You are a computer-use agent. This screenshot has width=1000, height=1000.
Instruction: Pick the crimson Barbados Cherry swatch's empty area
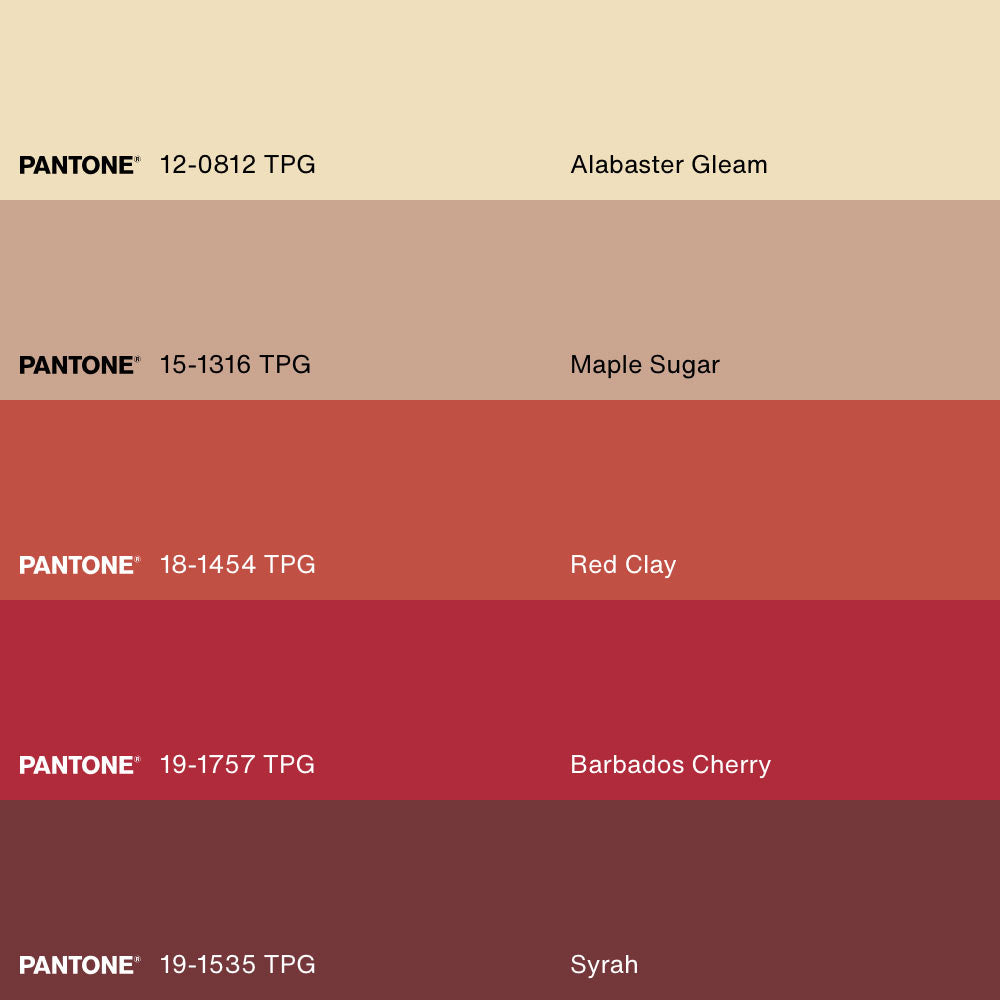(500, 670)
